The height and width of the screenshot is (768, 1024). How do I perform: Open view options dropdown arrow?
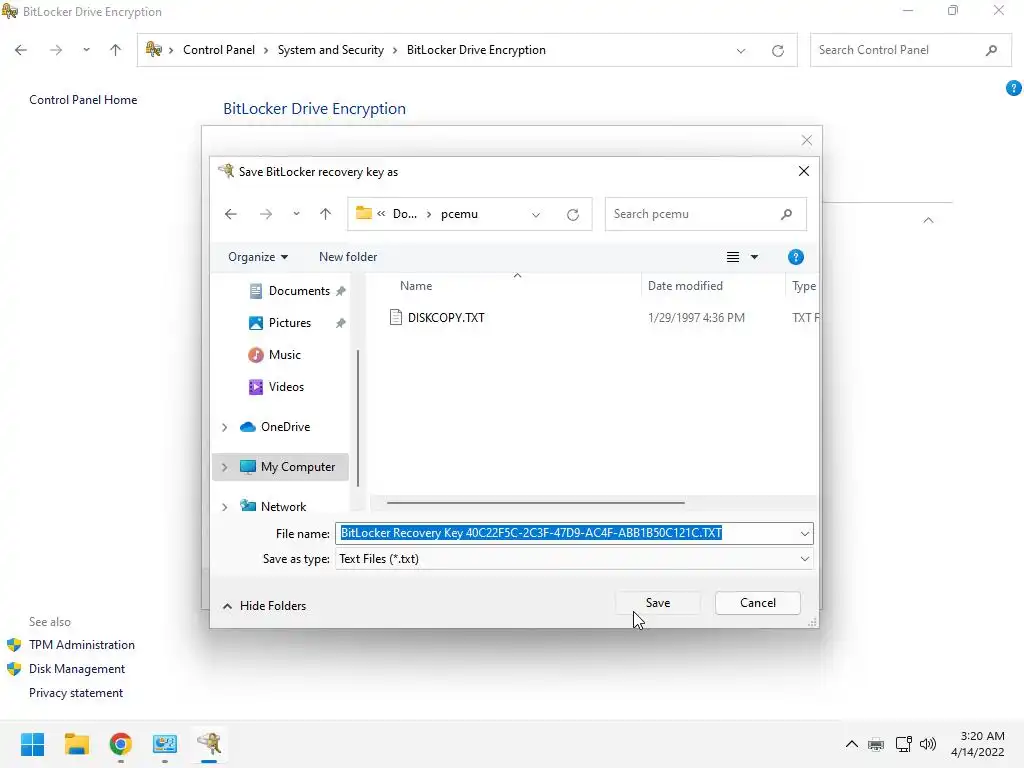pyautogui.click(x=754, y=257)
